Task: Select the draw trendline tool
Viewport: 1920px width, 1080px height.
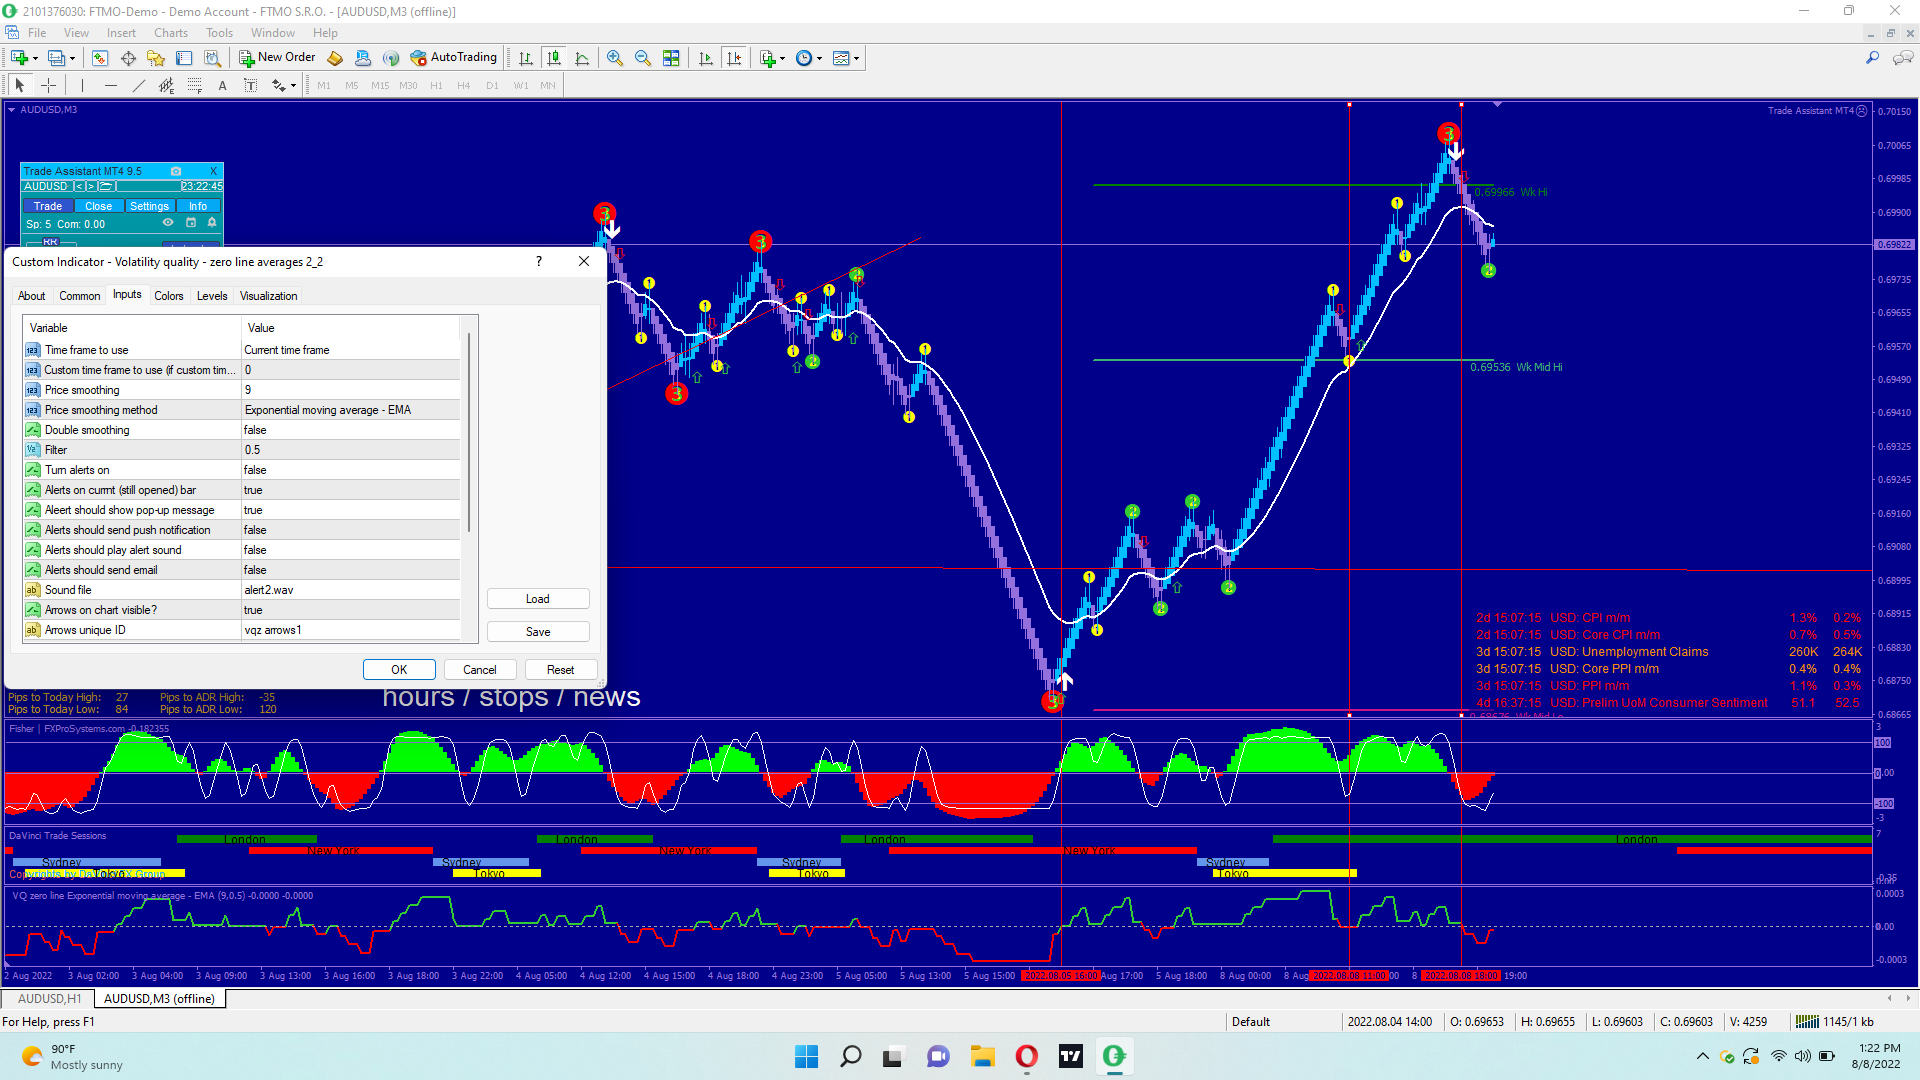Action: (x=139, y=86)
